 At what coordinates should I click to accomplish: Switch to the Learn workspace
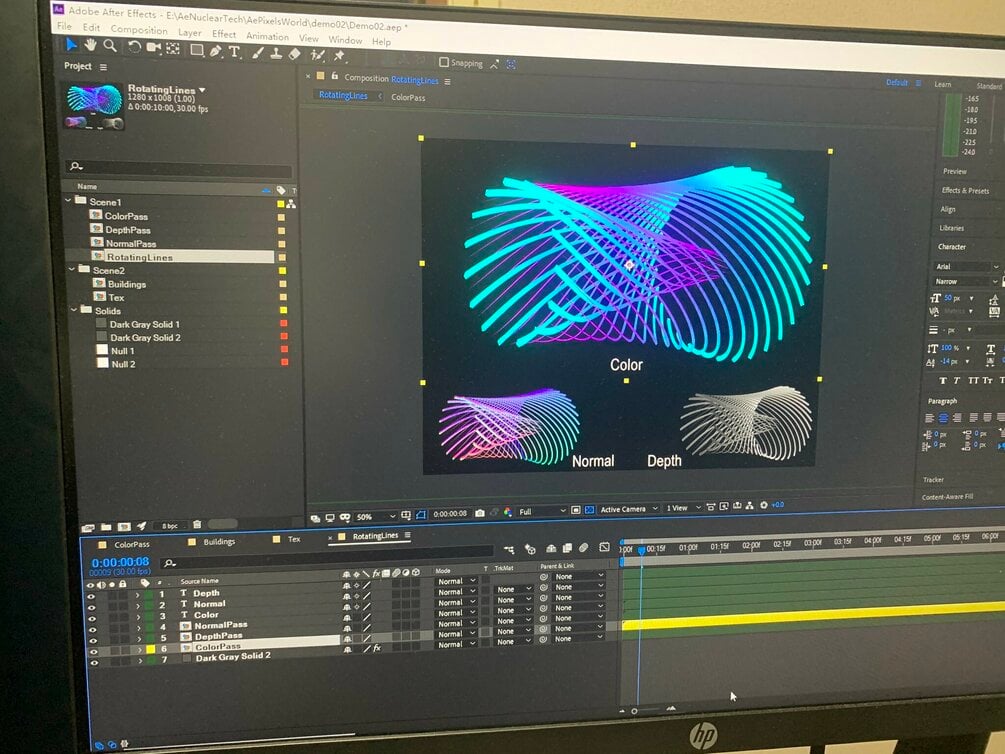[x=943, y=84]
